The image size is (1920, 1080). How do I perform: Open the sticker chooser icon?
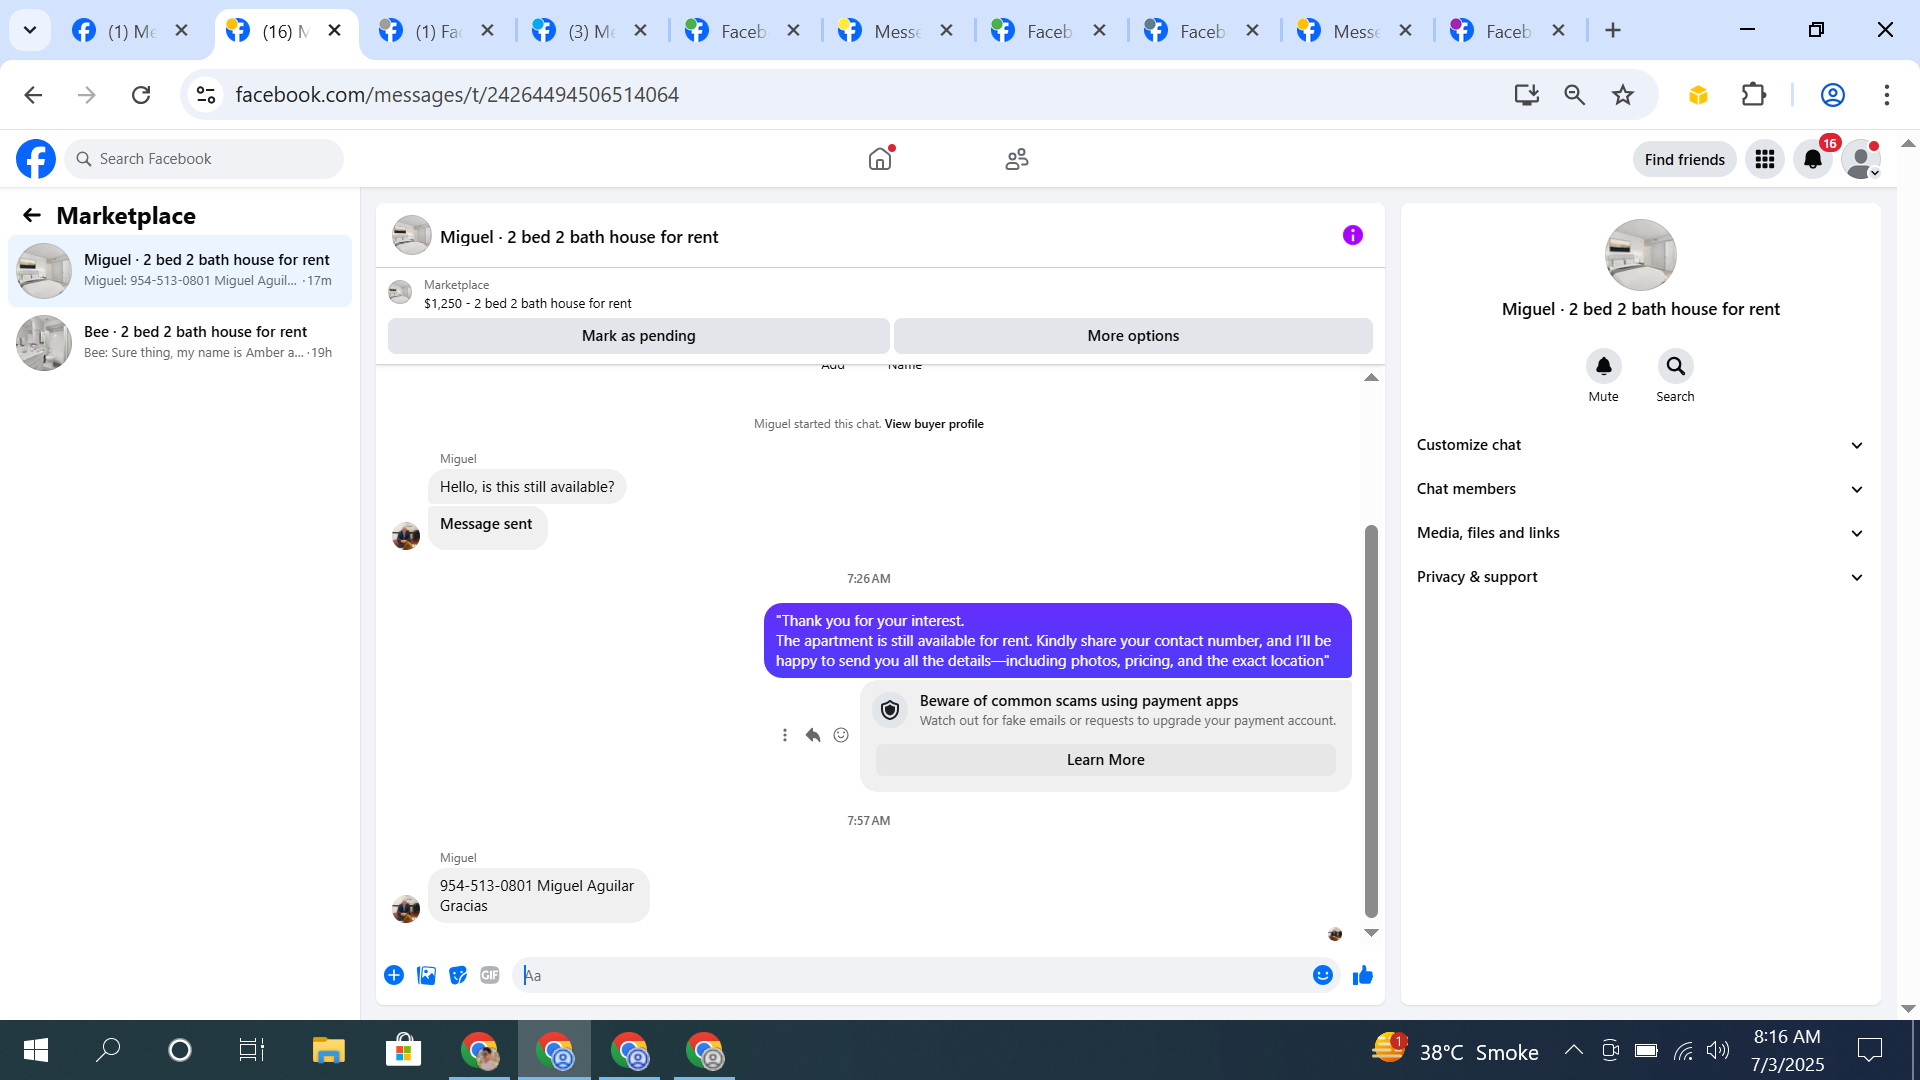coord(458,975)
